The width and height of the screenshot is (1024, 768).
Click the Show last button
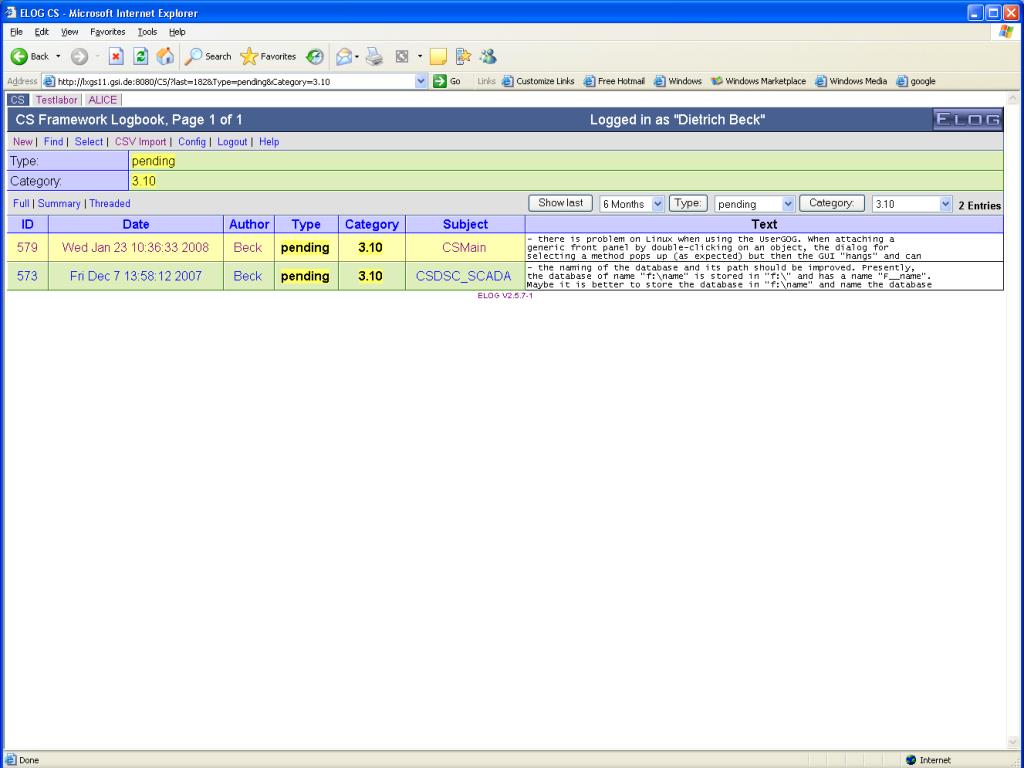pos(560,203)
